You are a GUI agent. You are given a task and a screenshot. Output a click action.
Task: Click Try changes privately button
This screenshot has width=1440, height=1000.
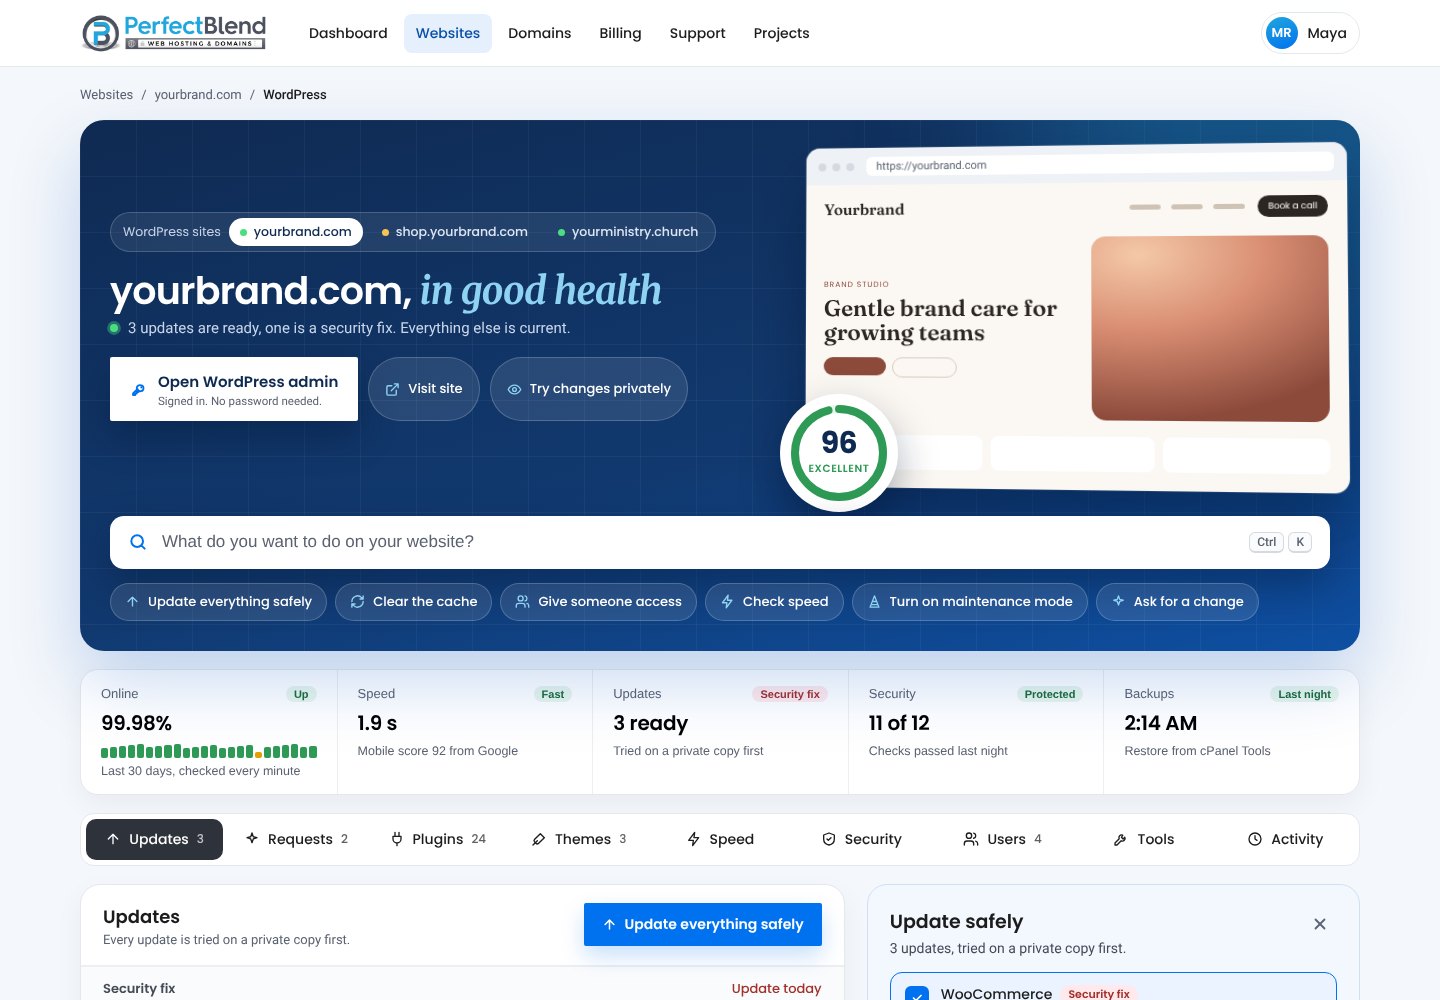(x=589, y=389)
